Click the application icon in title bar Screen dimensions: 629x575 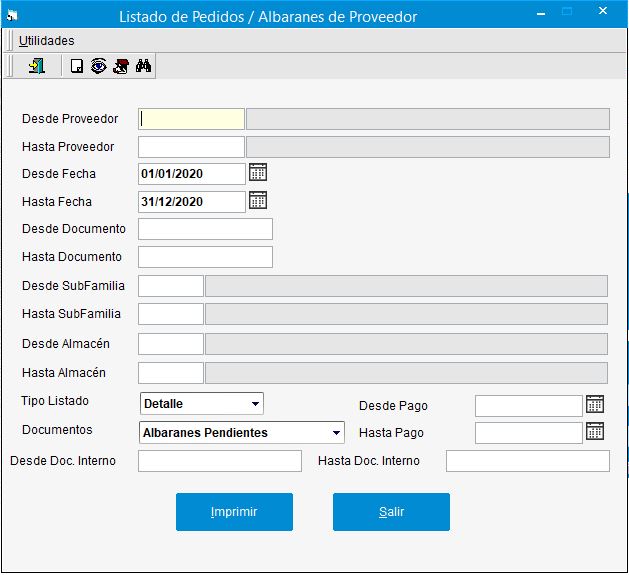[12, 16]
